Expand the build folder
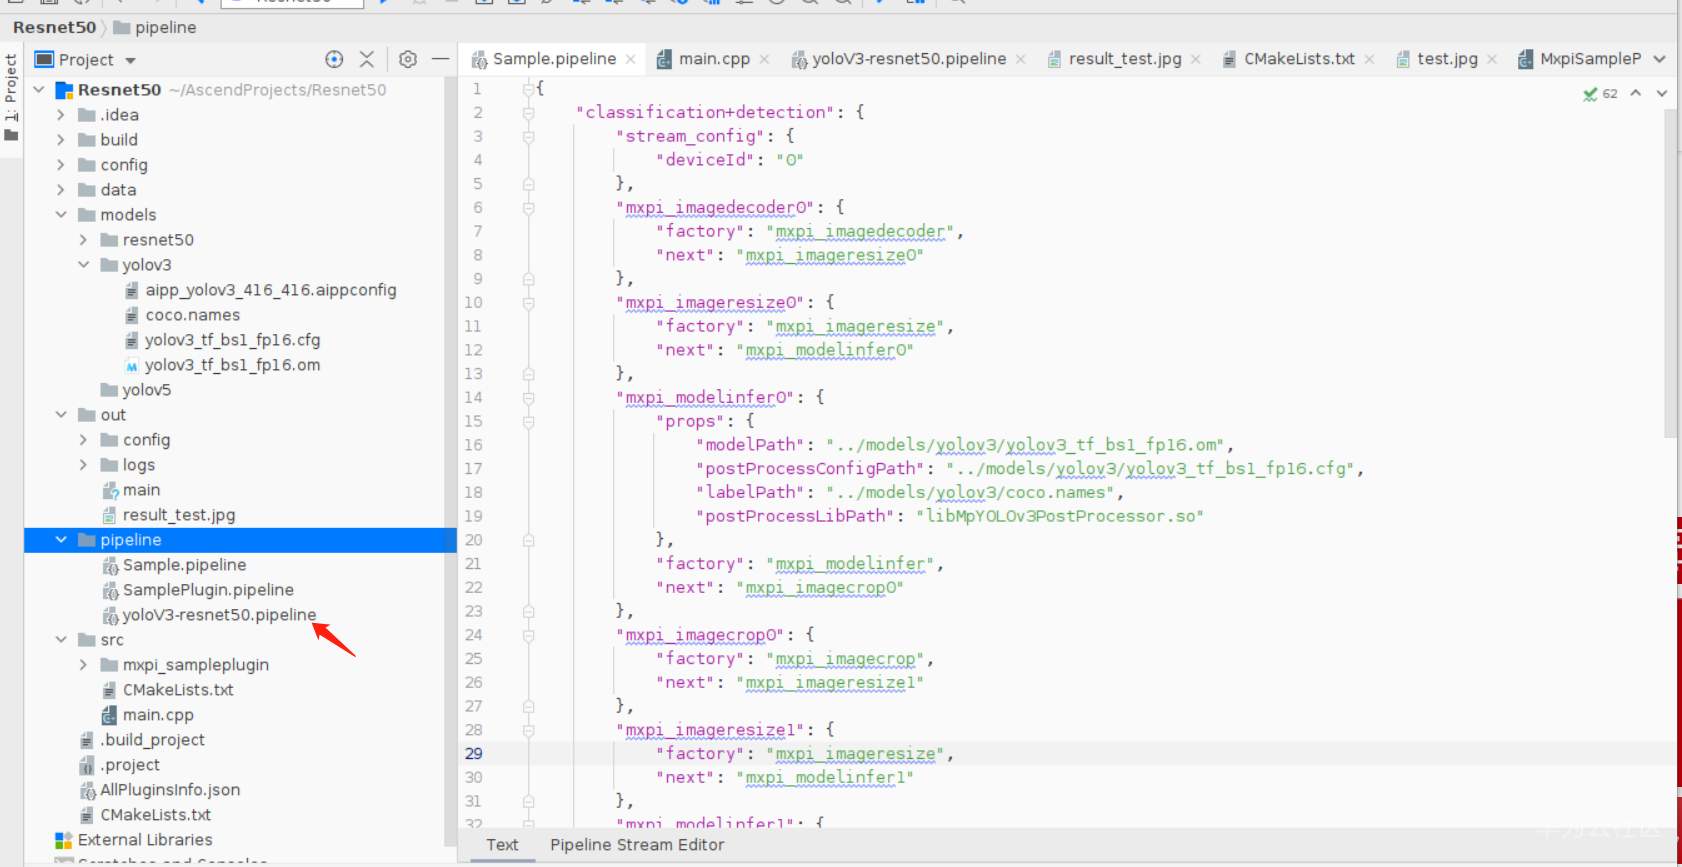 [61, 140]
